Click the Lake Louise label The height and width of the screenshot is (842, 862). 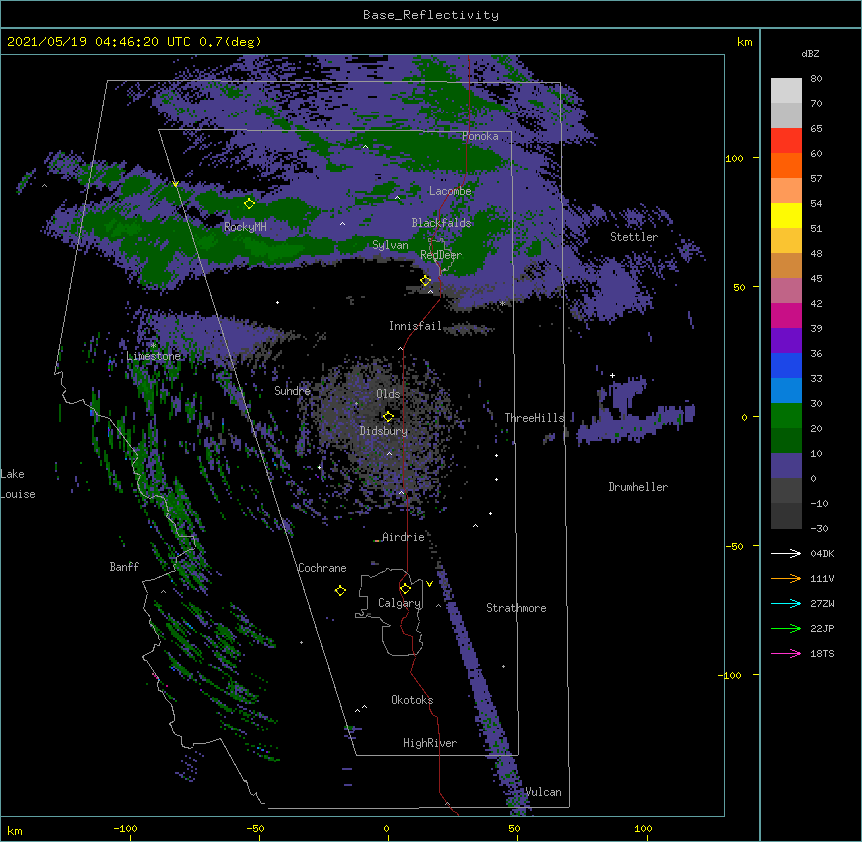click(x=18, y=484)
